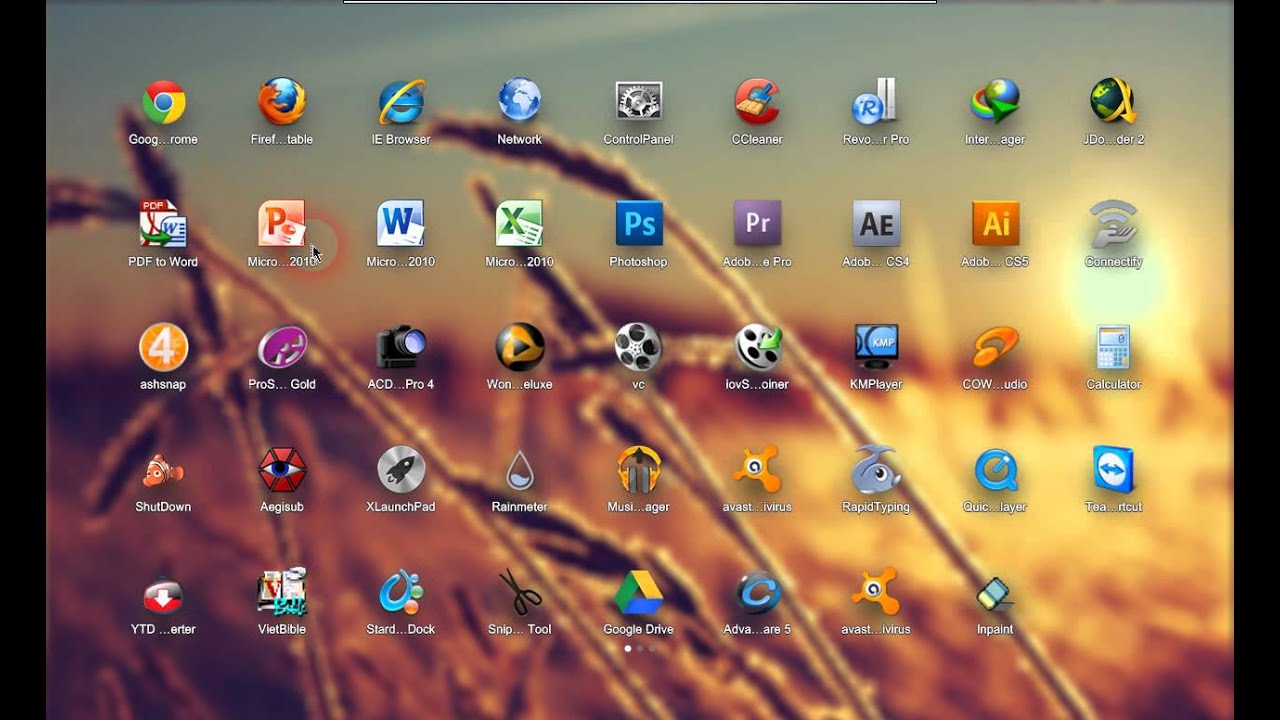Launch the Connectify hotspot icon

(1113, 224)
